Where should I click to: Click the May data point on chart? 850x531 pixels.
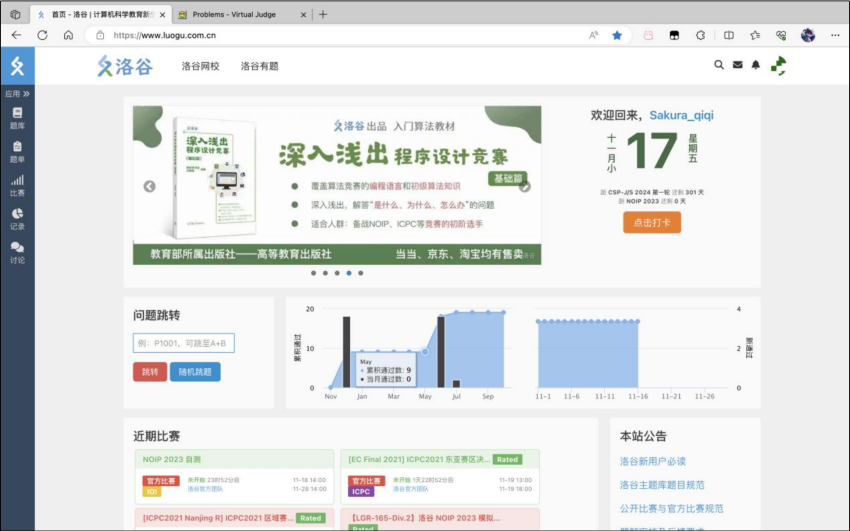coord(425,352)
